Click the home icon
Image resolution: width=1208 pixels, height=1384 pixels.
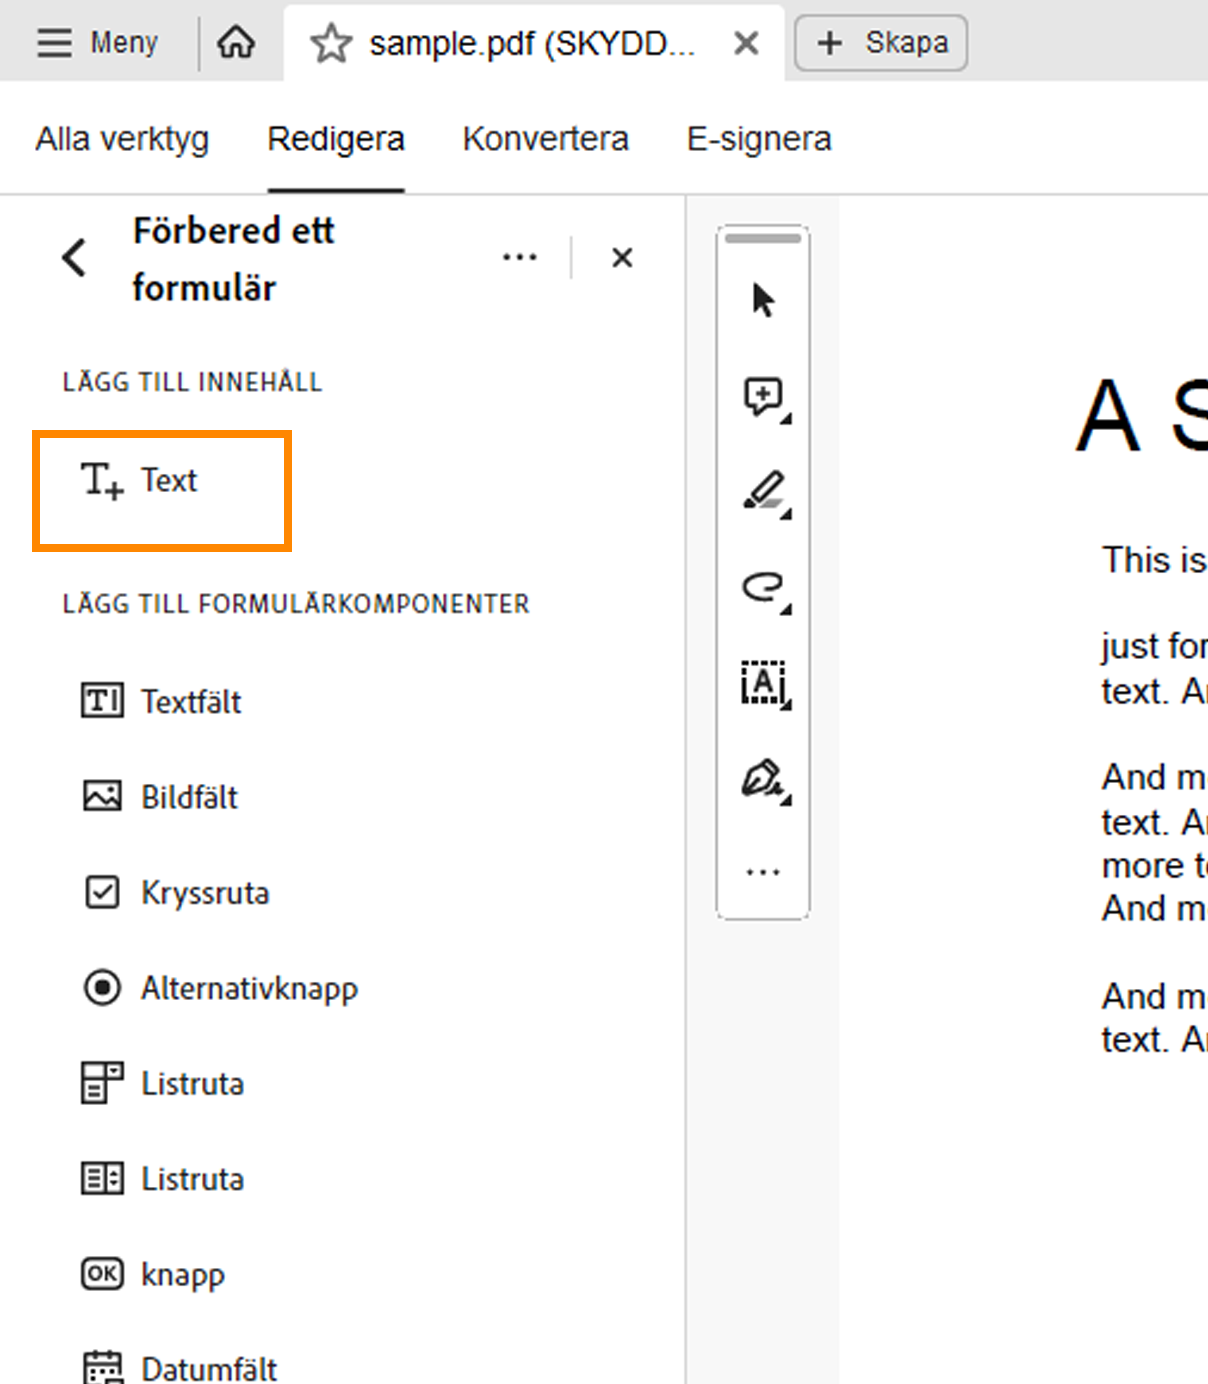click(236, 42)
